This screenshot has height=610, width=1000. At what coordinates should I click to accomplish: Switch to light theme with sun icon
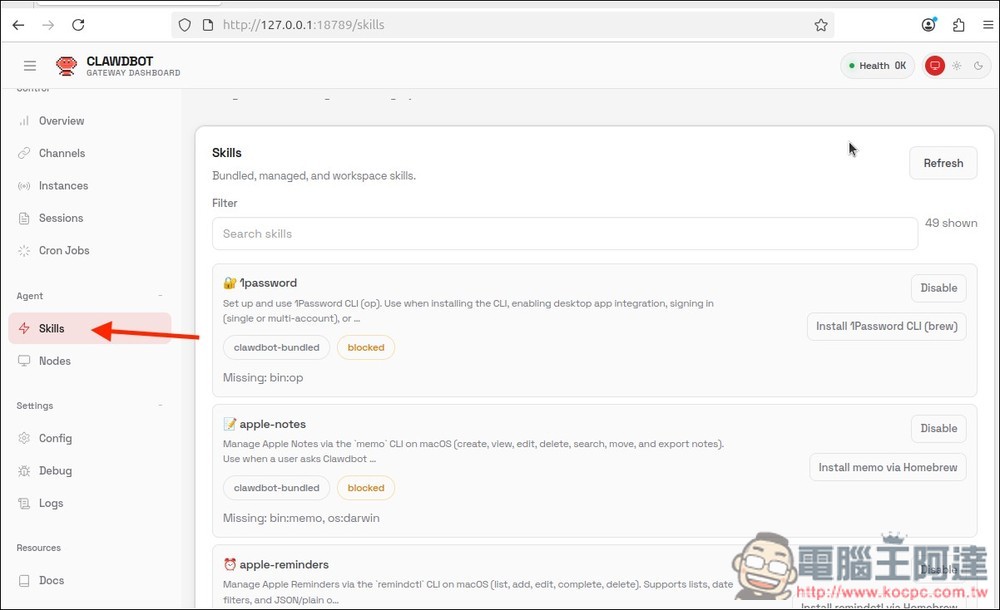point(957,66)
